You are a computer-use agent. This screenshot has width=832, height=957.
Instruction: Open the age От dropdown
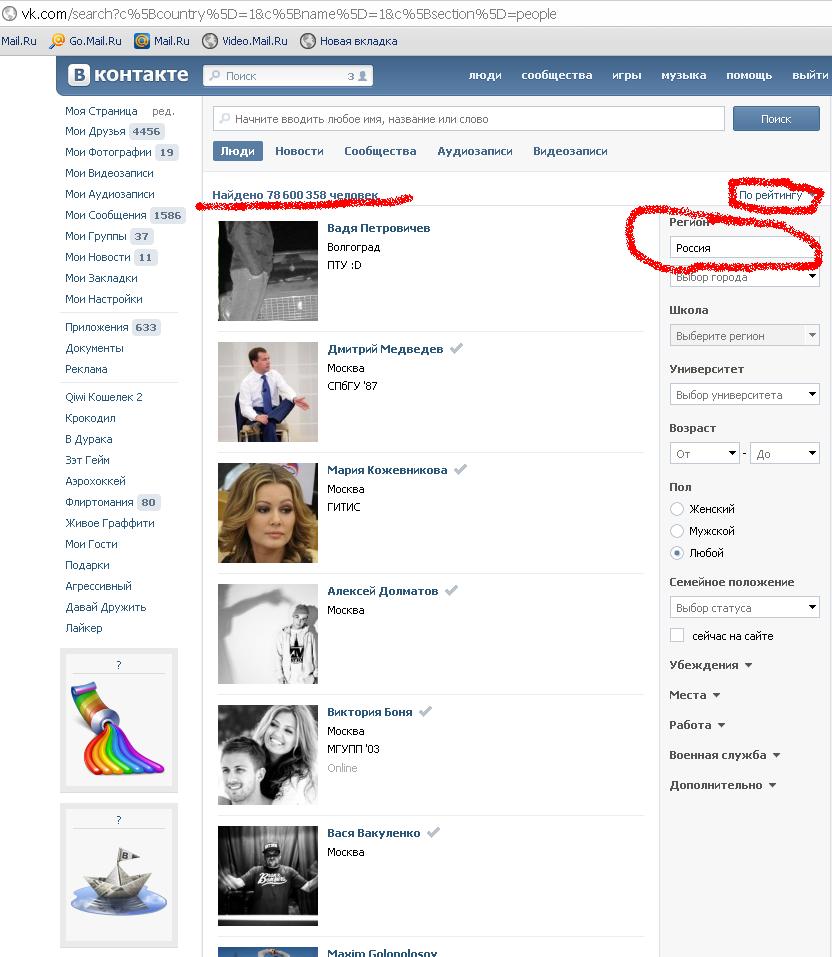[704, 453]
